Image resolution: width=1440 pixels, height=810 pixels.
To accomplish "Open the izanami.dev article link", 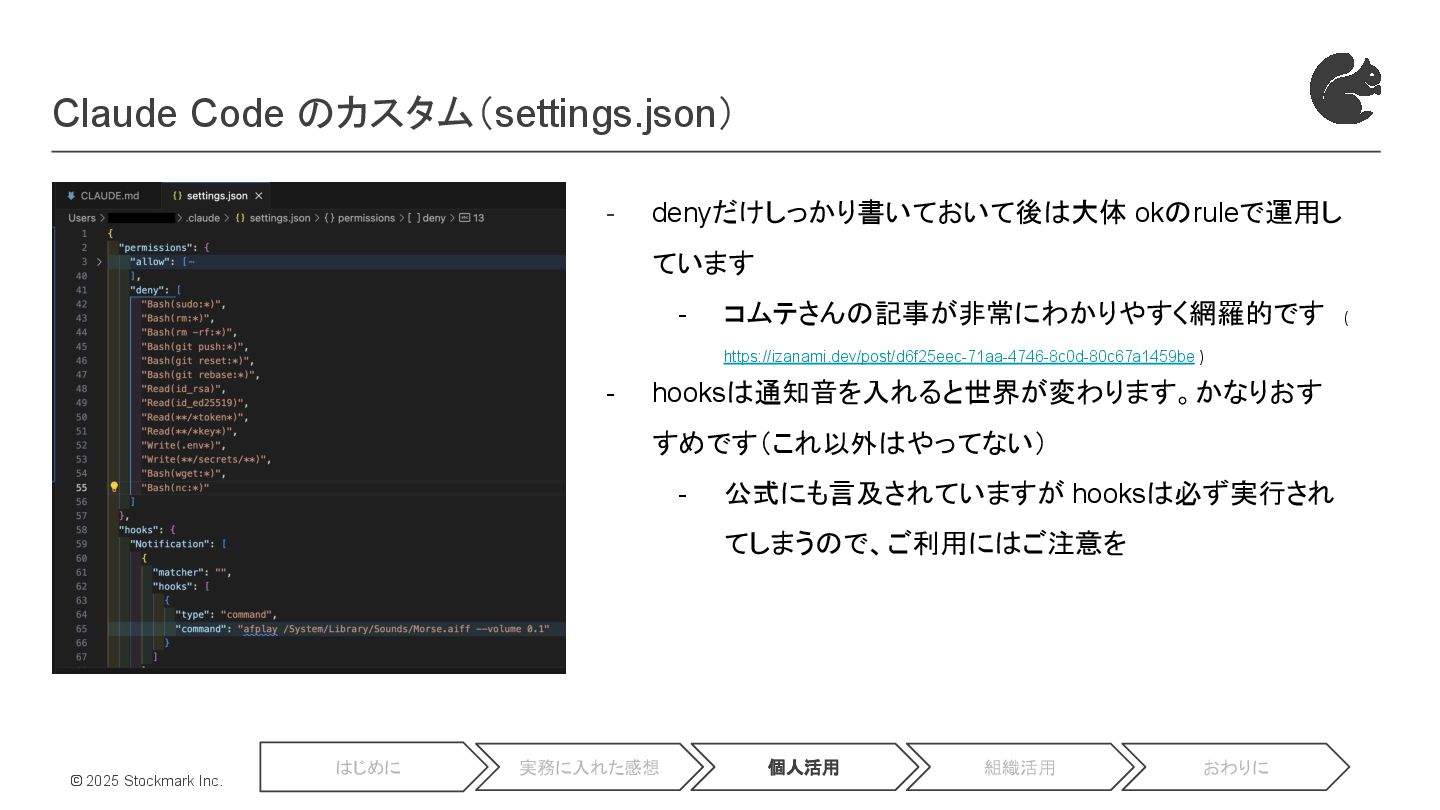I will [959, 356].
